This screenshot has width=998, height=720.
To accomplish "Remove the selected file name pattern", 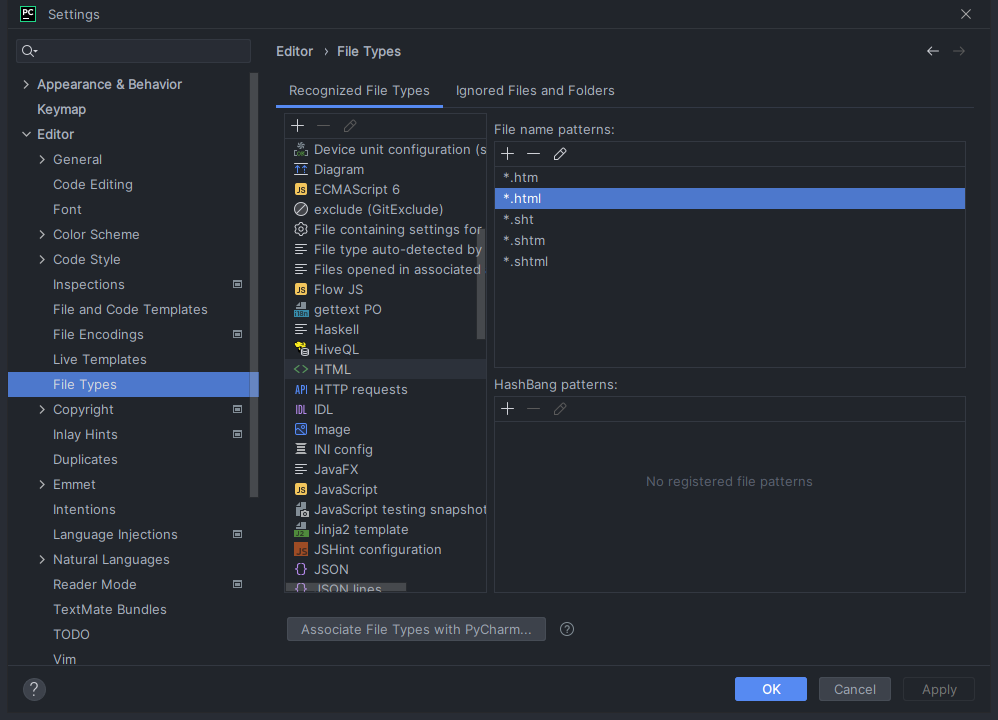I will (x=534, y=153).
